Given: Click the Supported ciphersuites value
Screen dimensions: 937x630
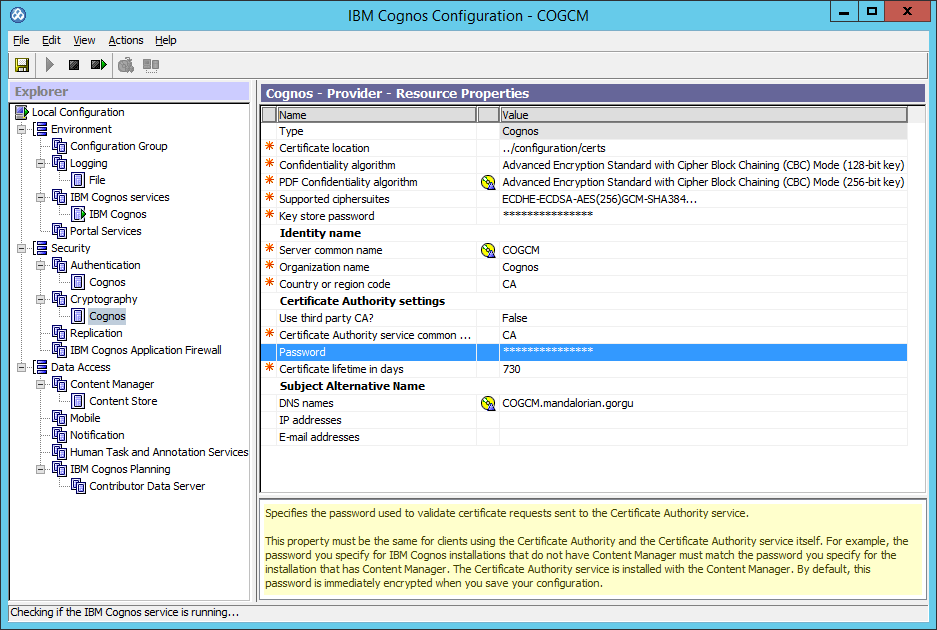Looking at the screenshot, I should click(x=703, y=199).
